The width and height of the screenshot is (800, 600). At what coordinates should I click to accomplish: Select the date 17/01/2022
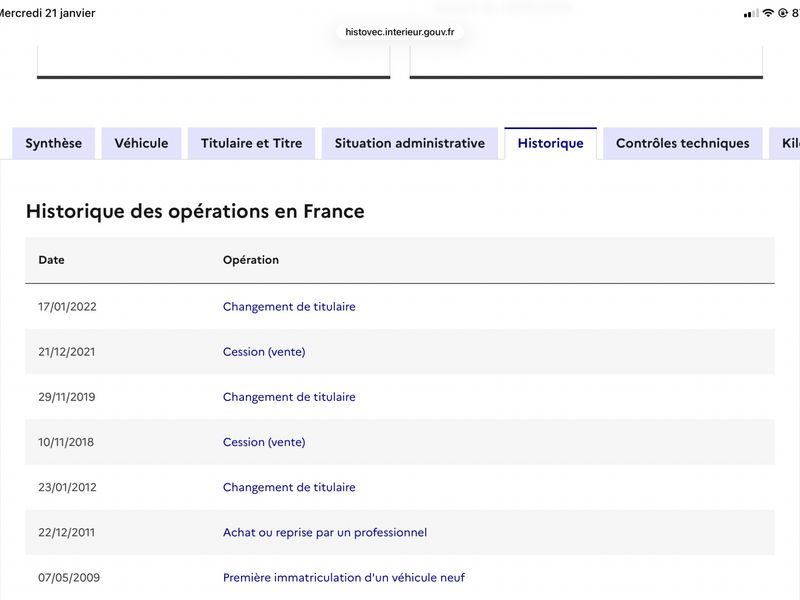(67, 307)
